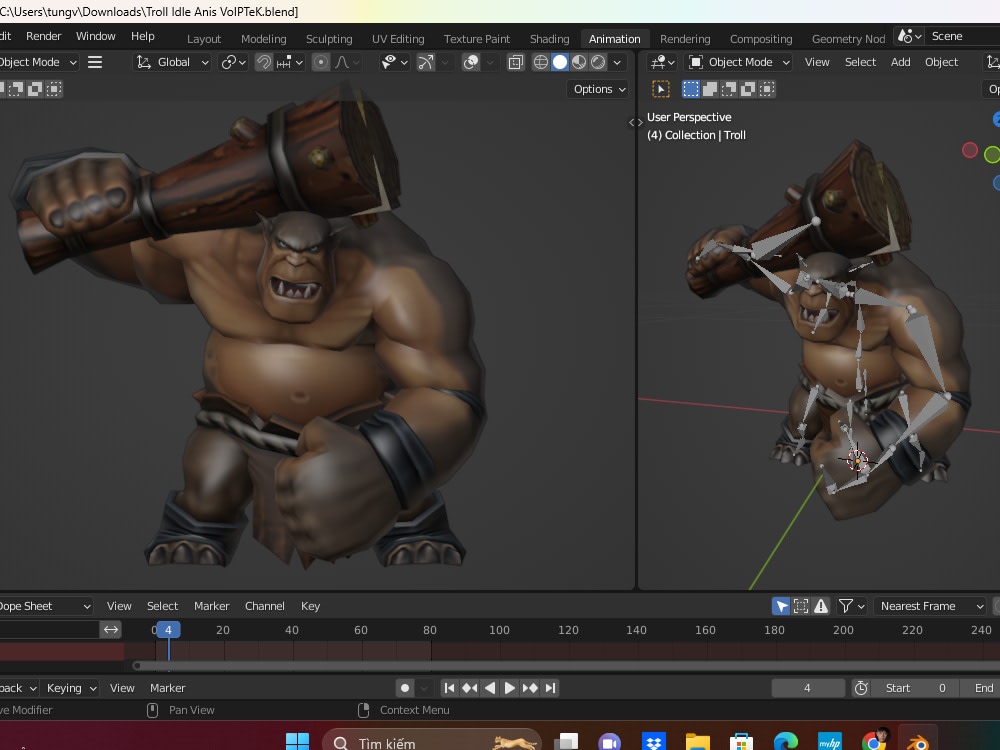Toggle X-ray mode in left viewport

(515, 62)
